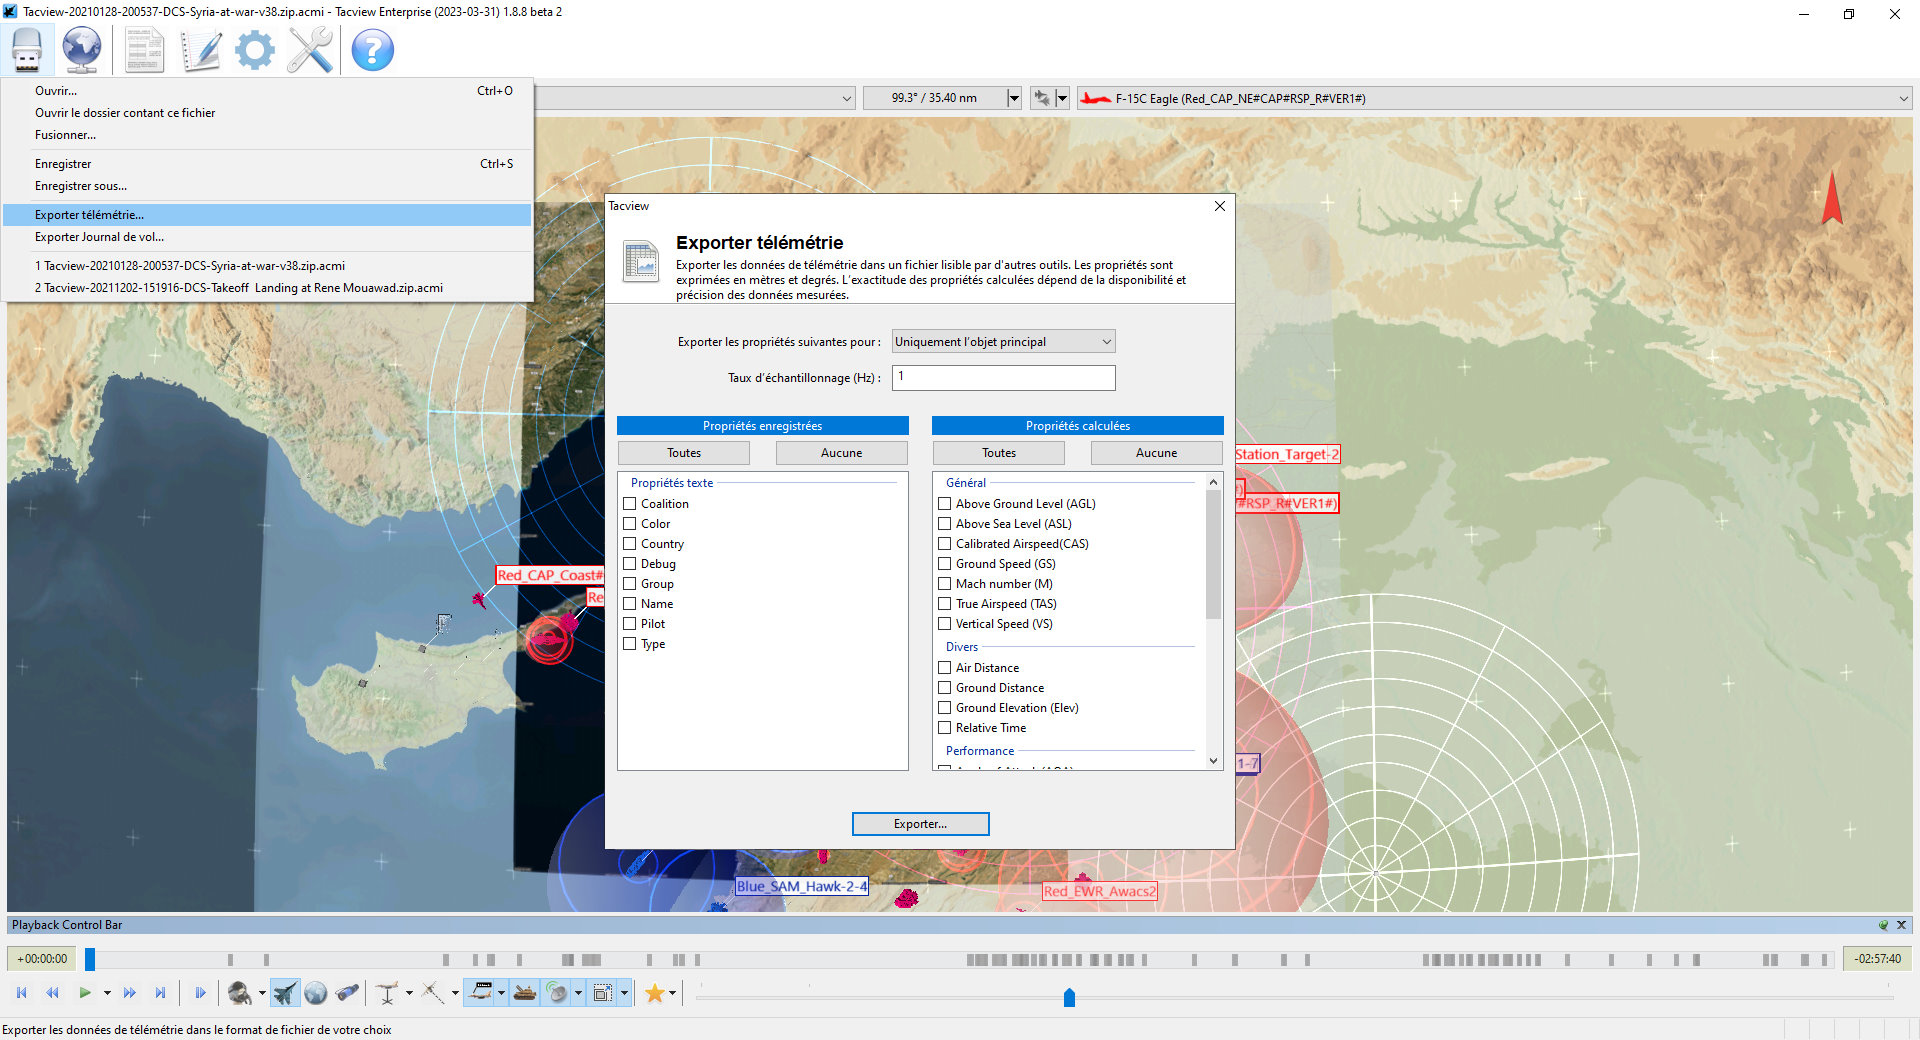This screenshot has height=1040, width=1920.
Task: Open recent file Takeoff Landing at Rene Mouawad
Action: coord(267,288)
